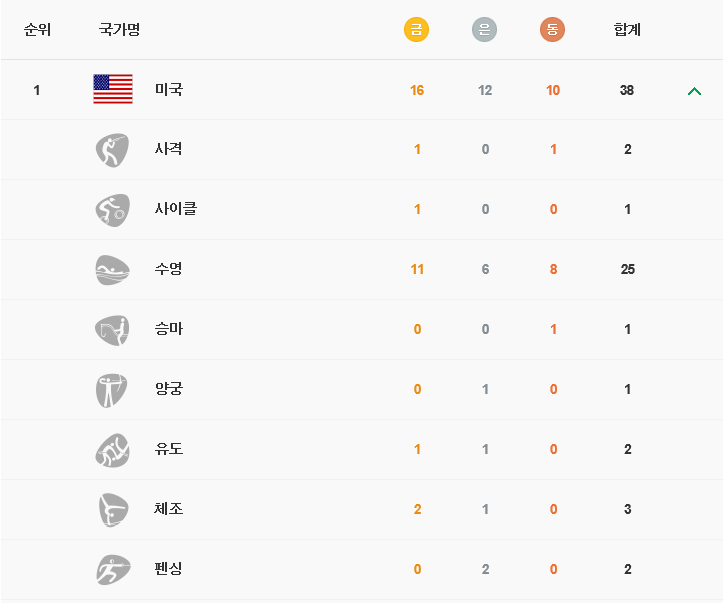Click the gymnastics (체조) sport icon

point(113,510)
